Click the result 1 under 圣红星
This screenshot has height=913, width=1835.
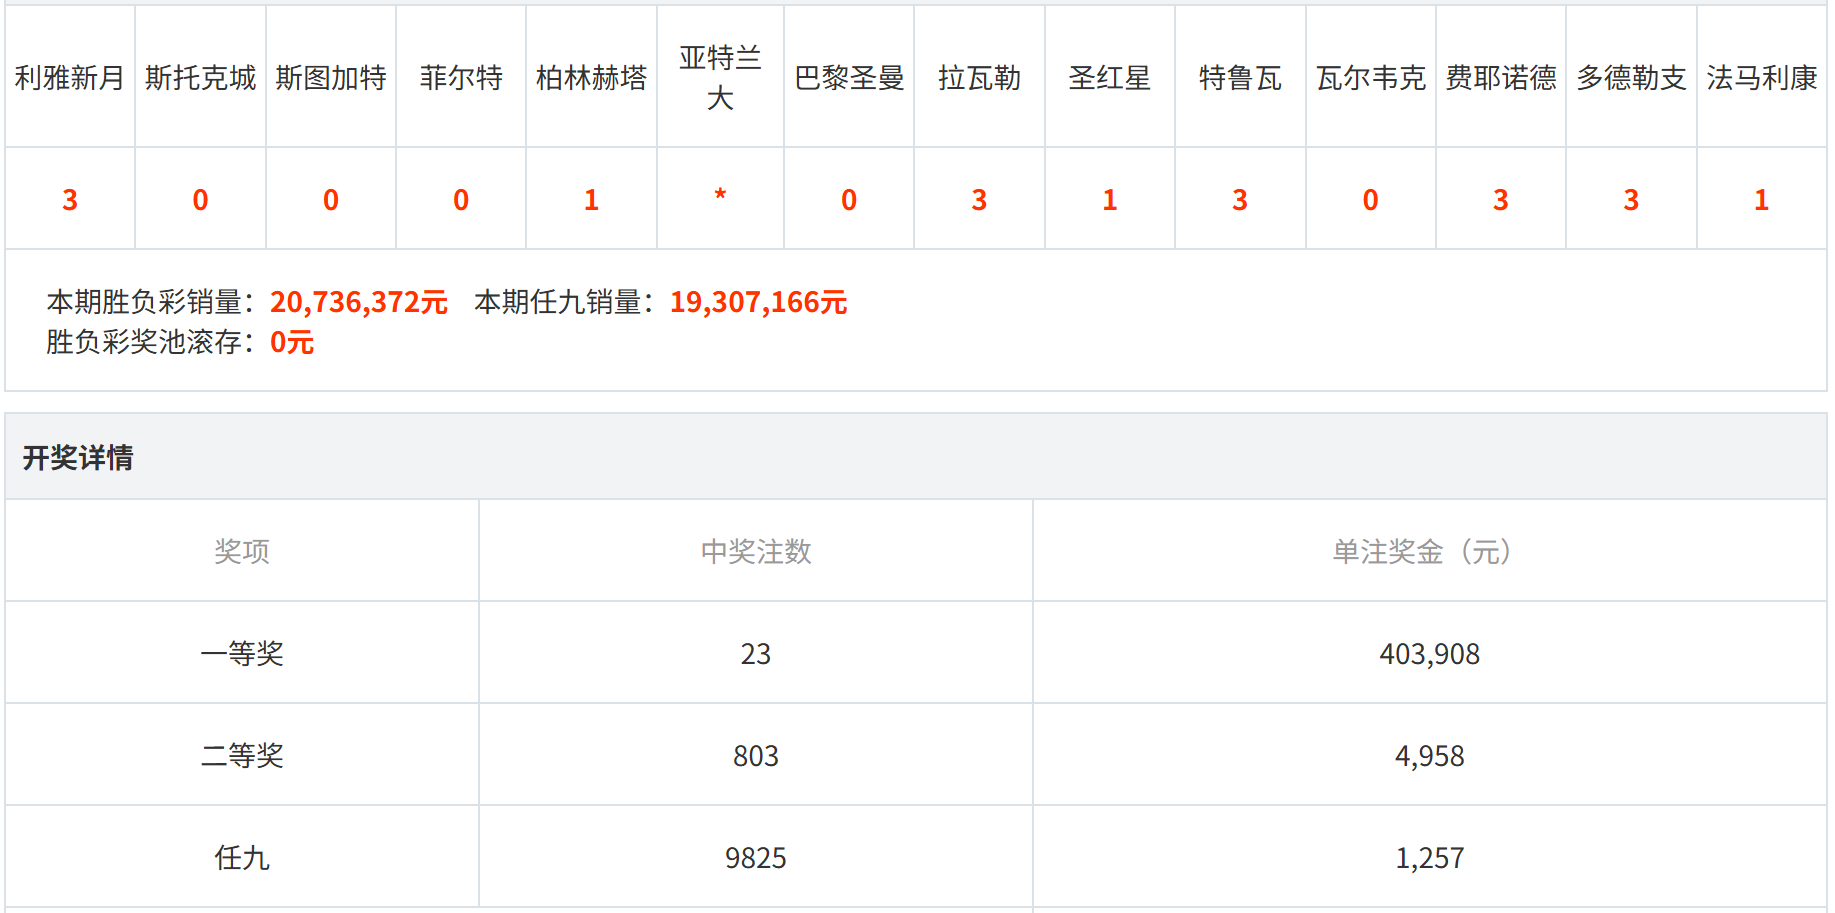click(1110, 200)
